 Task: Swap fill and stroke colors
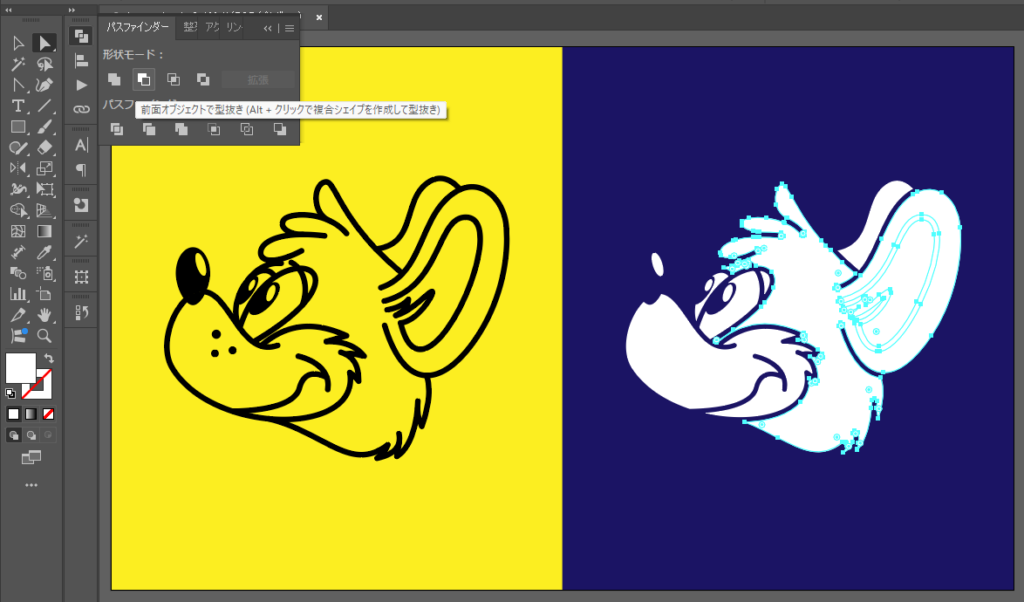[x=49, y=358]
